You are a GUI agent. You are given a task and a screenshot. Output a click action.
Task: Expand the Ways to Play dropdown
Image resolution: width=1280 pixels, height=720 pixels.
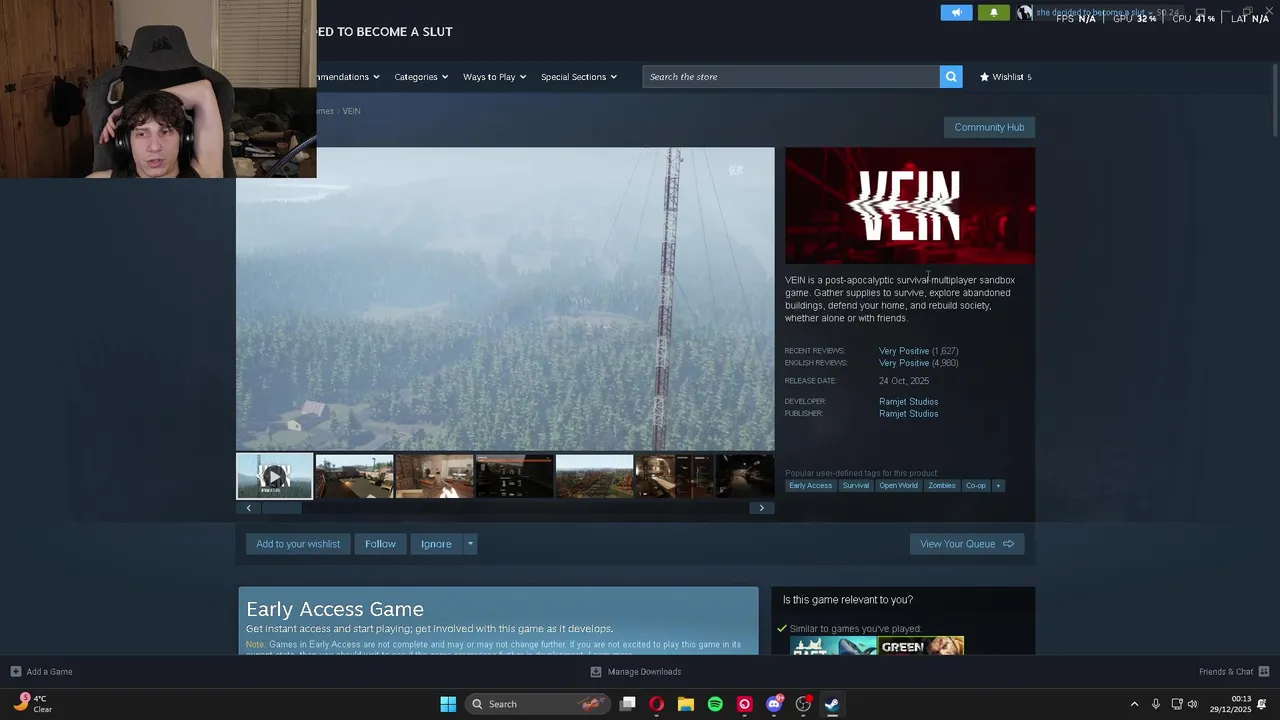(x=494, y=77)
